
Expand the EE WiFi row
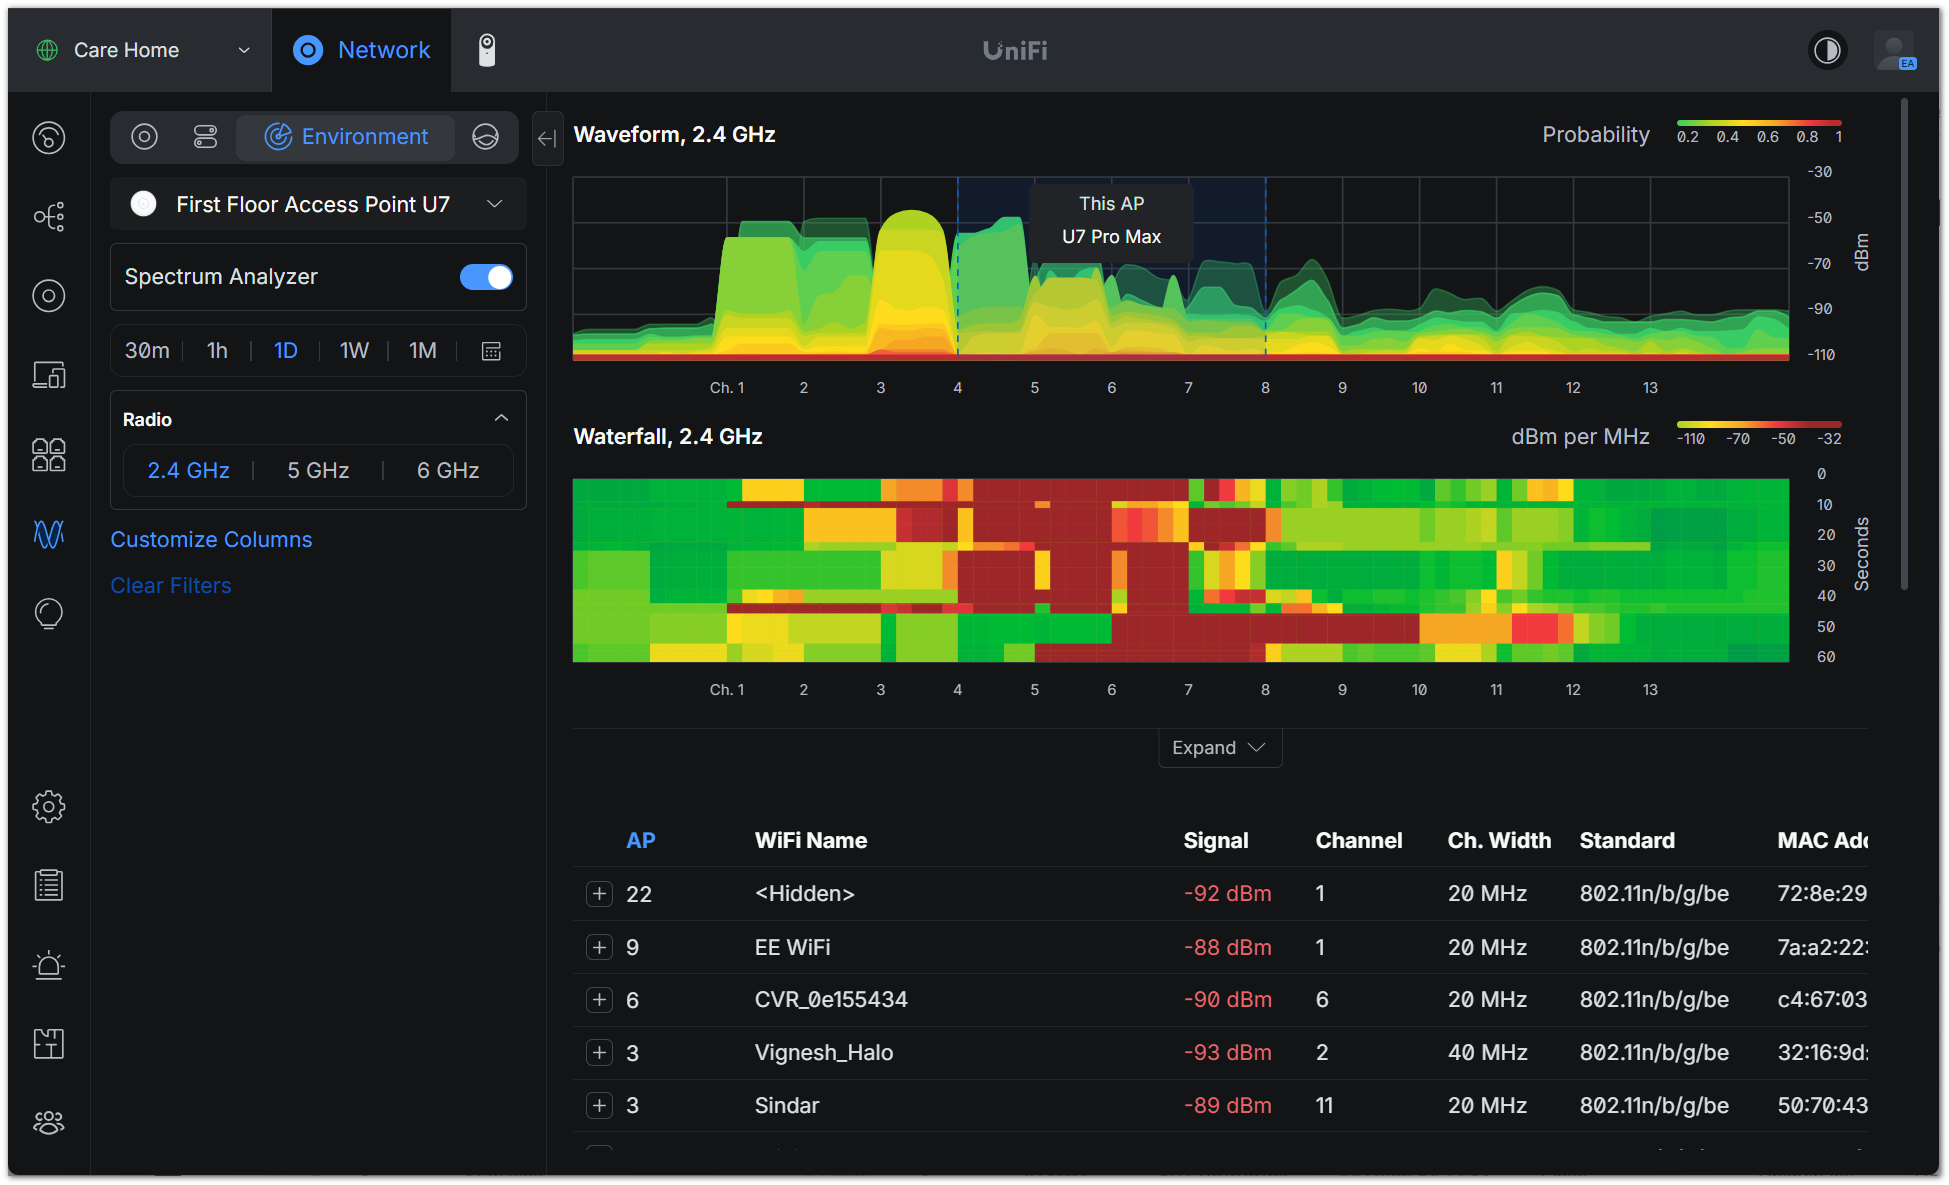pos(599,947)
